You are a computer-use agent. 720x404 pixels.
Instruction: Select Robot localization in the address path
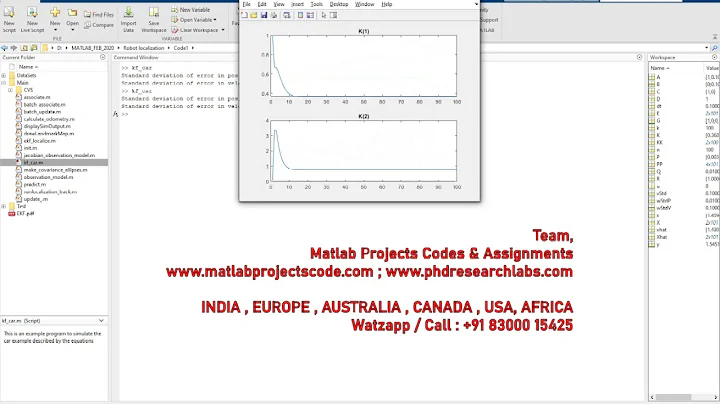(x=144, y=48)
